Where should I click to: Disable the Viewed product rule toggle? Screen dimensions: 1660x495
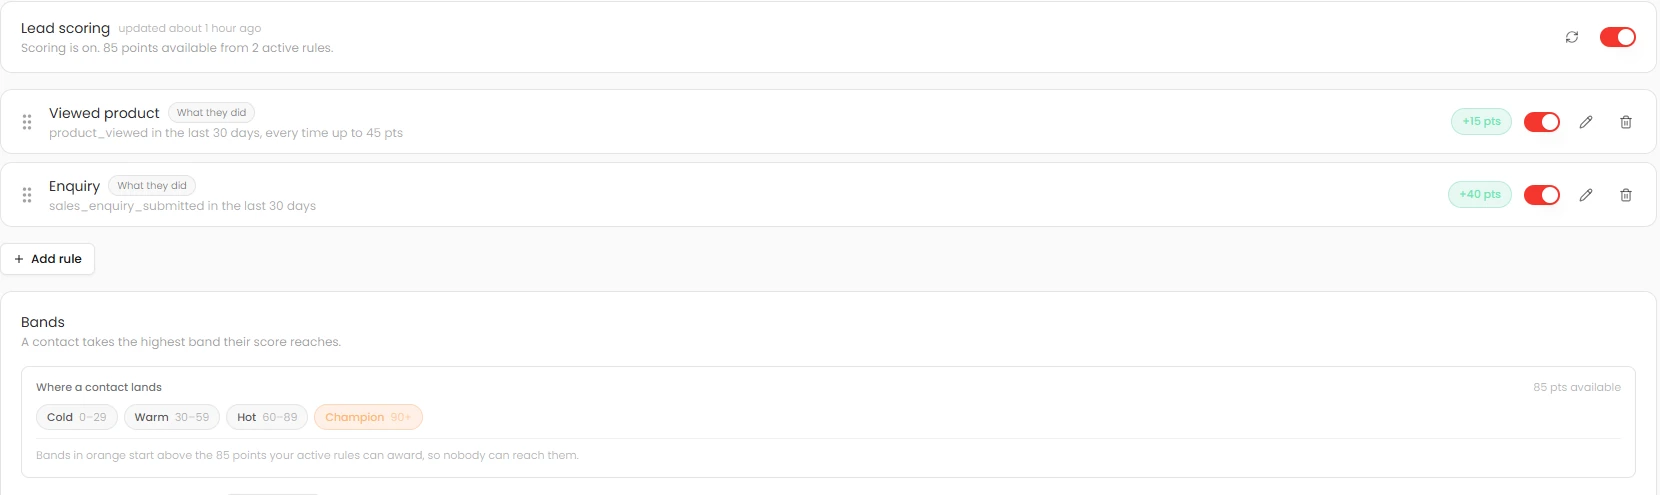point(1542,122)
